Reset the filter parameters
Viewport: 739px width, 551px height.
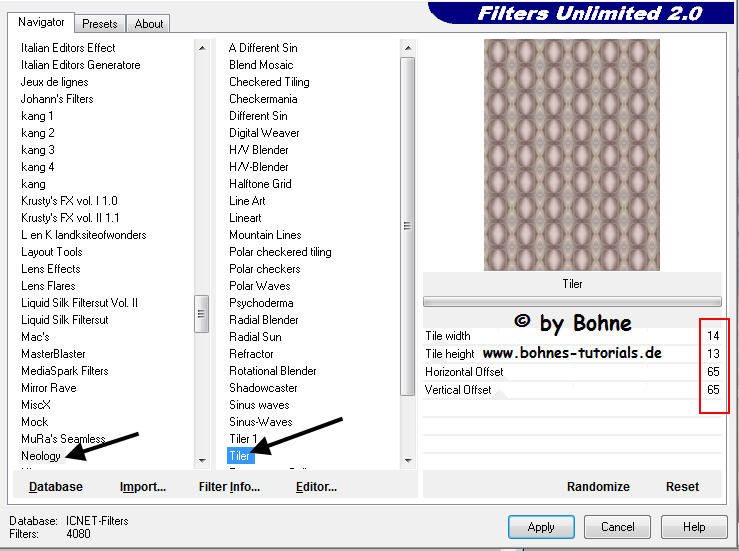coord(682,487)
